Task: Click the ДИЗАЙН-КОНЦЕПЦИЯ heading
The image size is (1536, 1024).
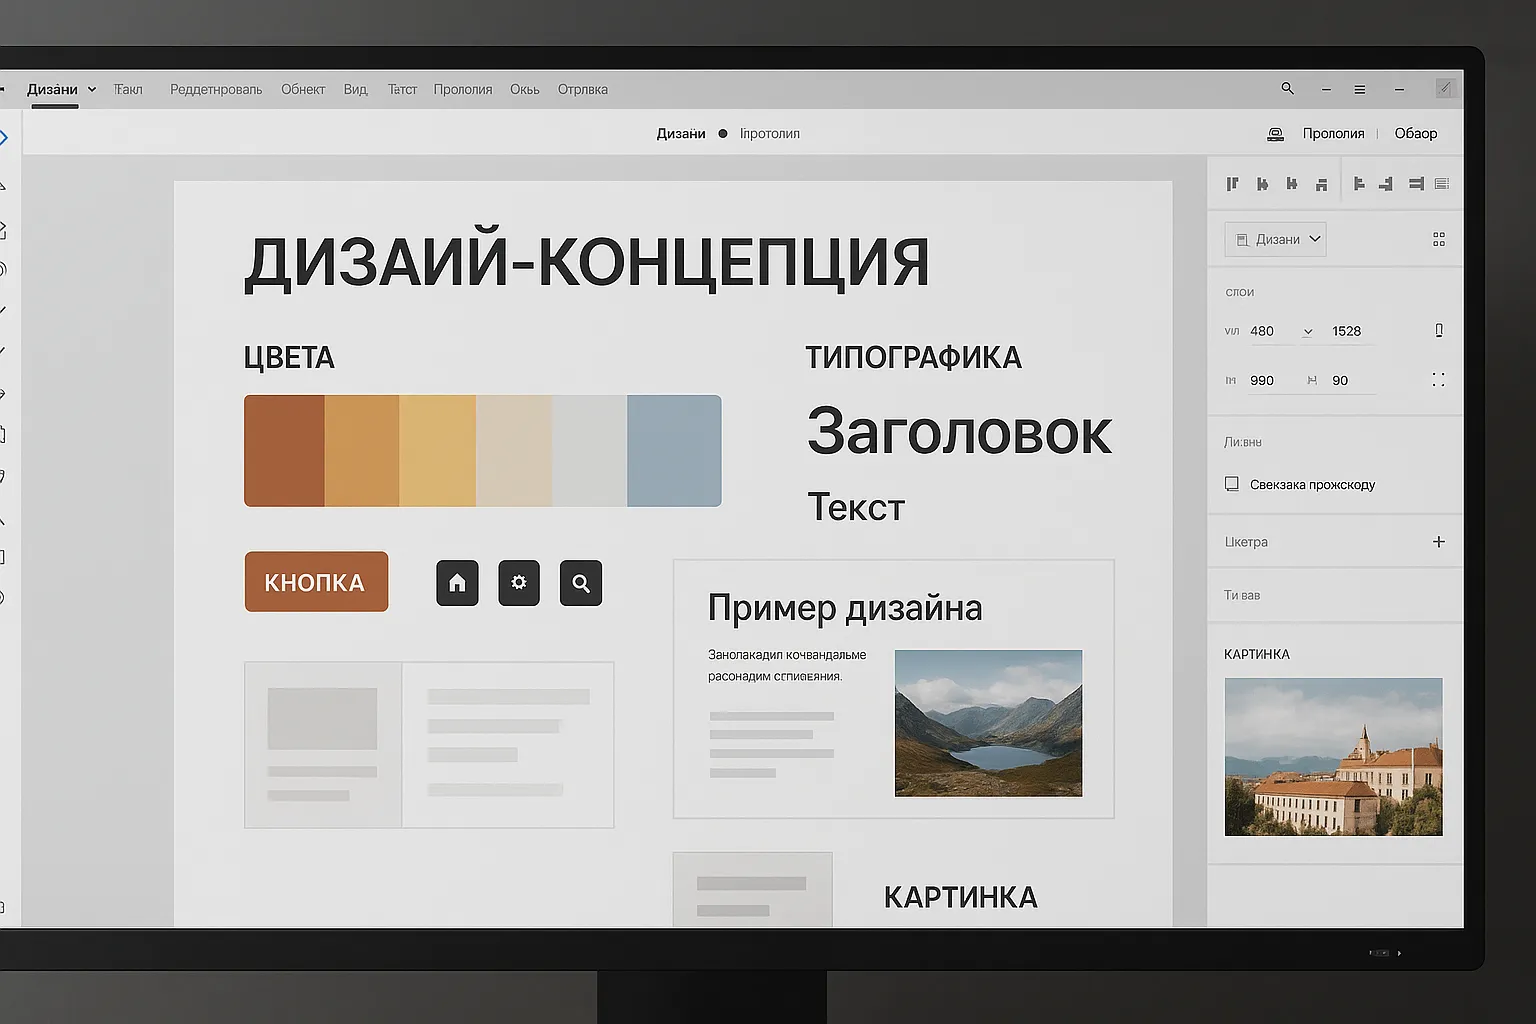Action: 587,263
